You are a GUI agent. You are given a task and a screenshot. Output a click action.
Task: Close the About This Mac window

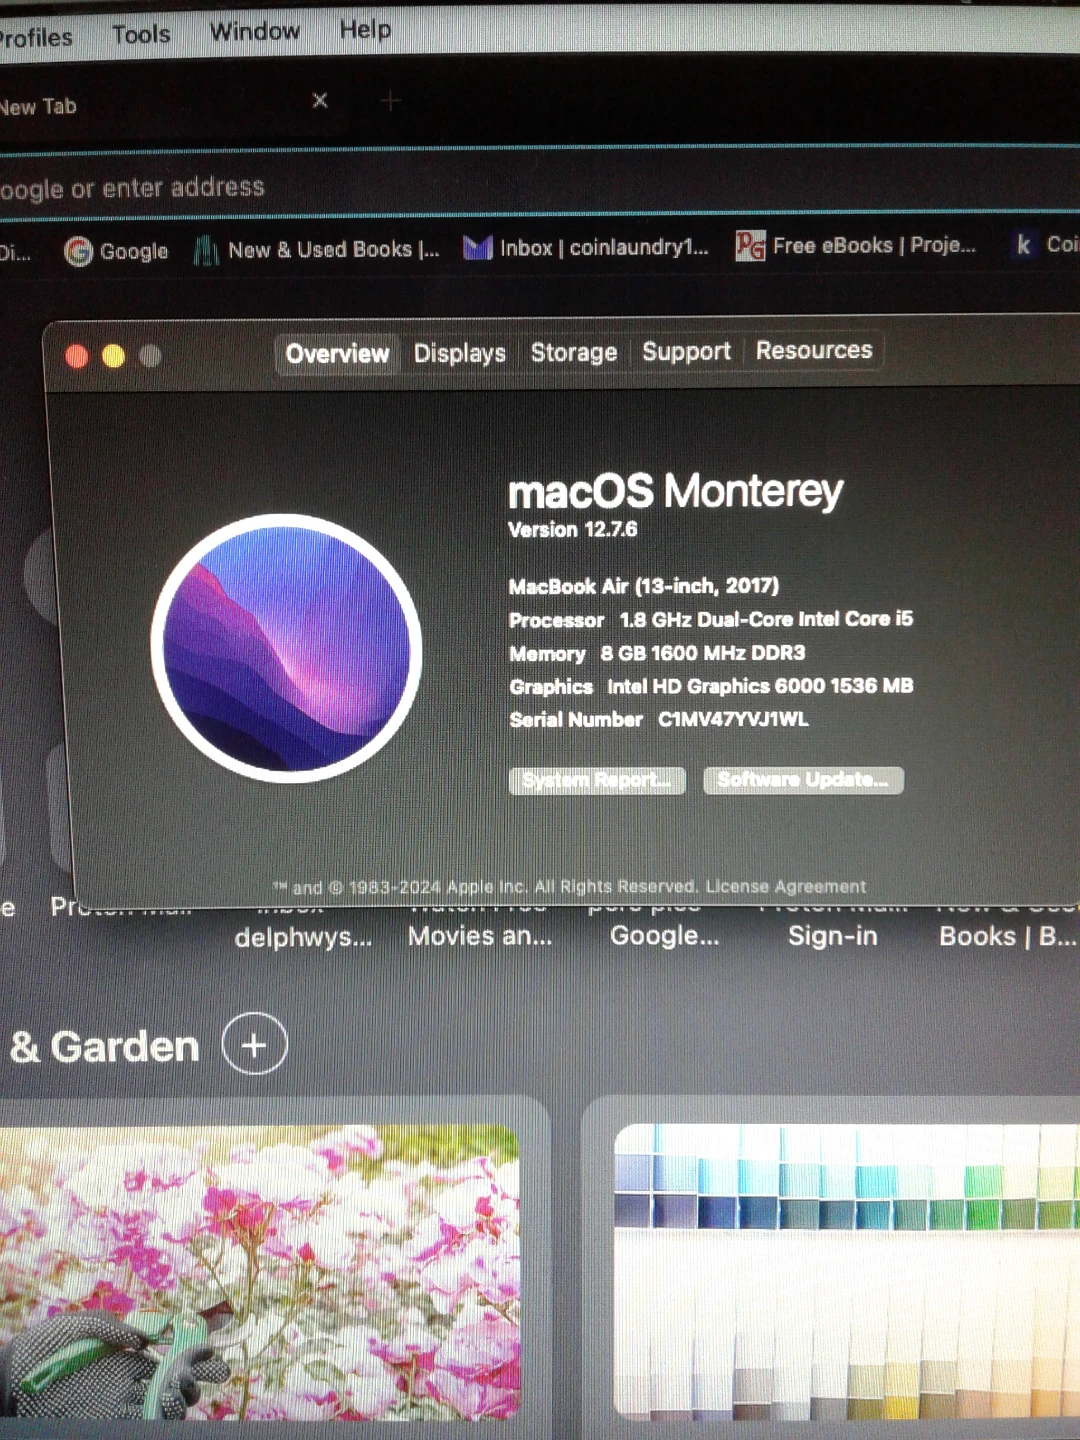(x=77, y=356)
